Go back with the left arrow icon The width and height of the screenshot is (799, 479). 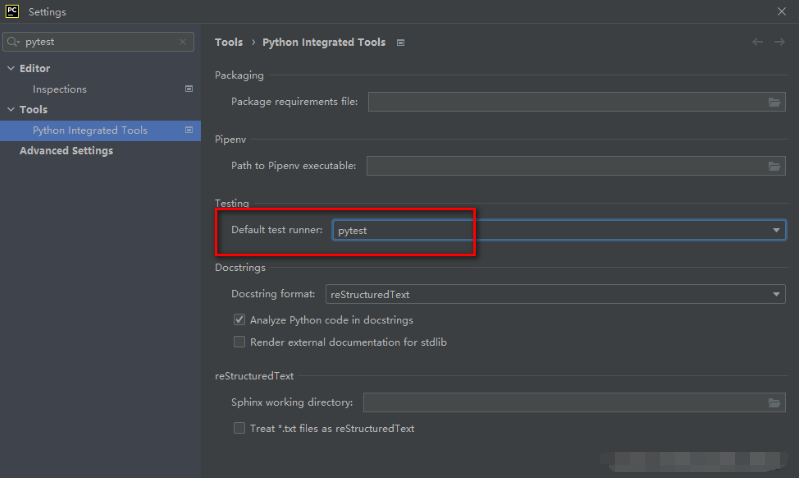pos(757,42)
